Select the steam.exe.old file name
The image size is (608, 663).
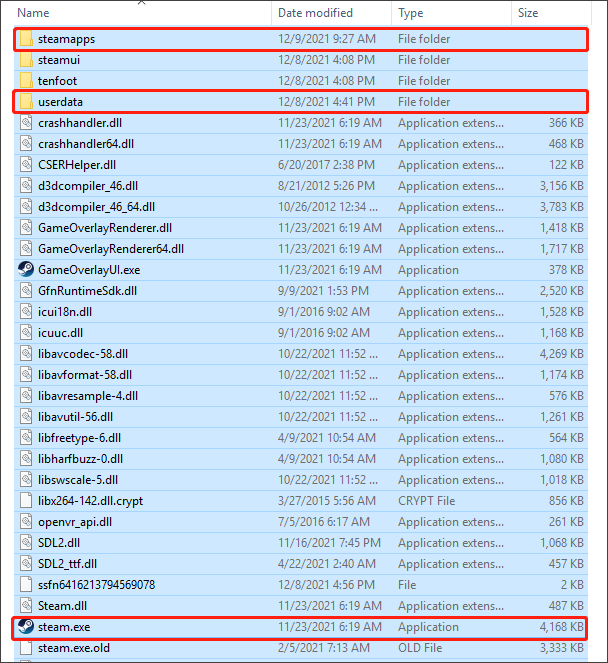pyautogui.click(x=74, y=647)
